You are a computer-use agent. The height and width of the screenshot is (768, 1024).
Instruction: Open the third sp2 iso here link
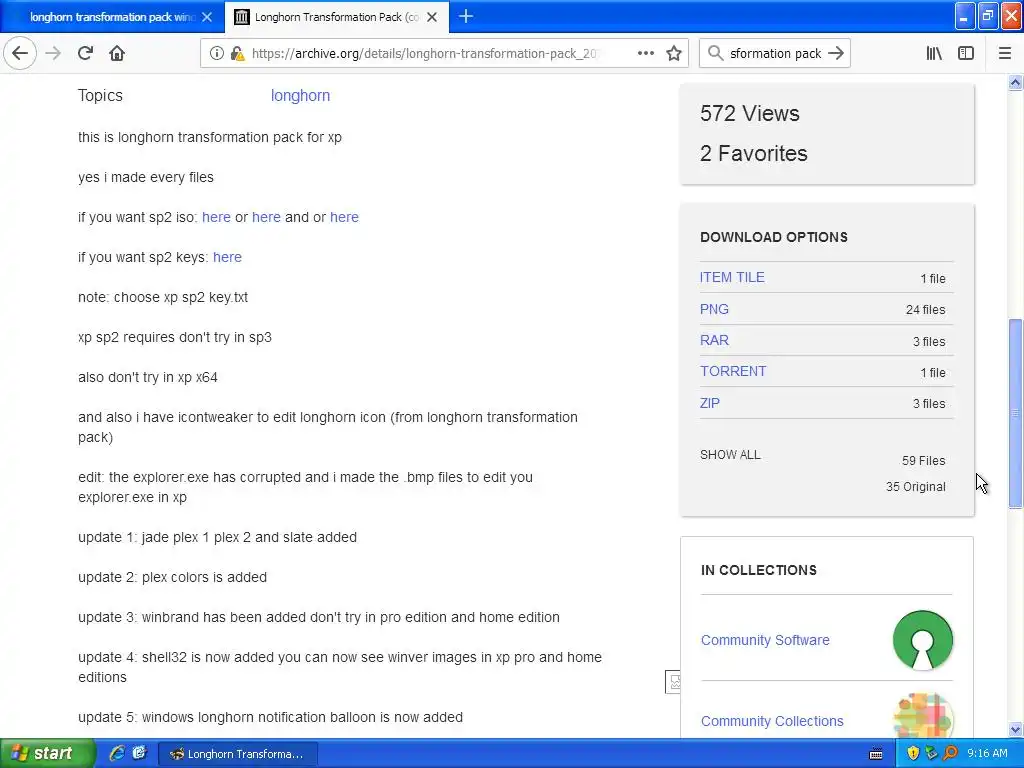[344, 217]
